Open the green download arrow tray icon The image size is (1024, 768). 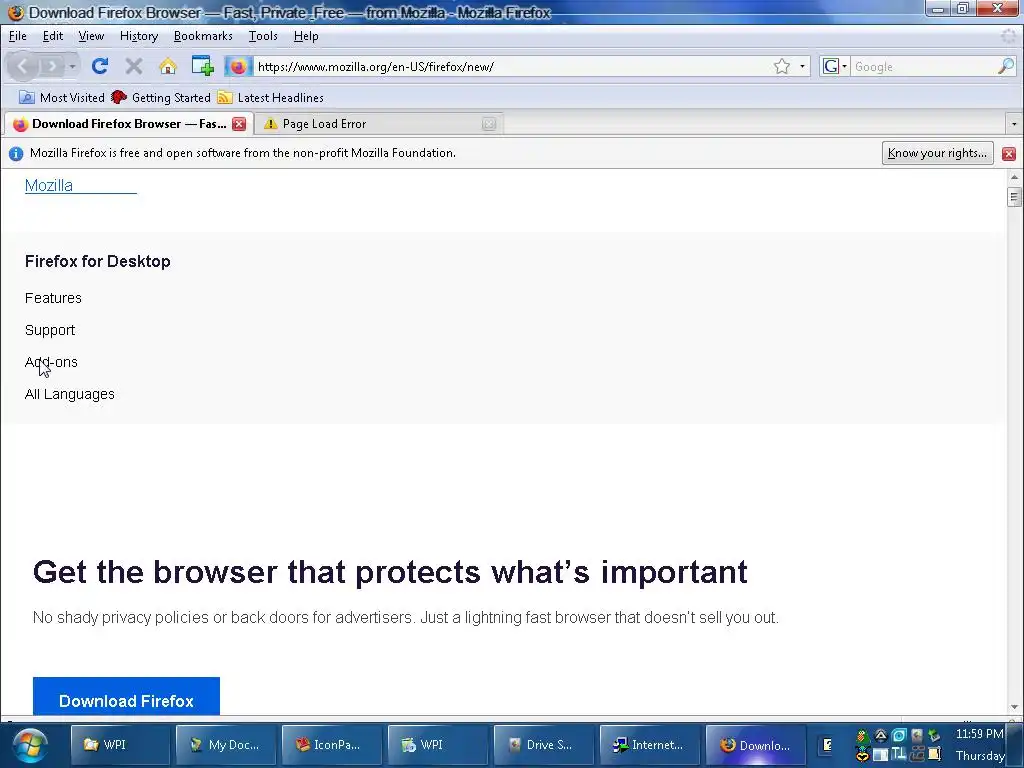pos(934,735)
